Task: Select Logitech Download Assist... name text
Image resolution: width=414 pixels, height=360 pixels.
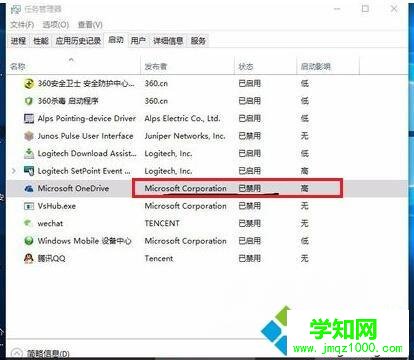Action: click(x=87, y=153)
